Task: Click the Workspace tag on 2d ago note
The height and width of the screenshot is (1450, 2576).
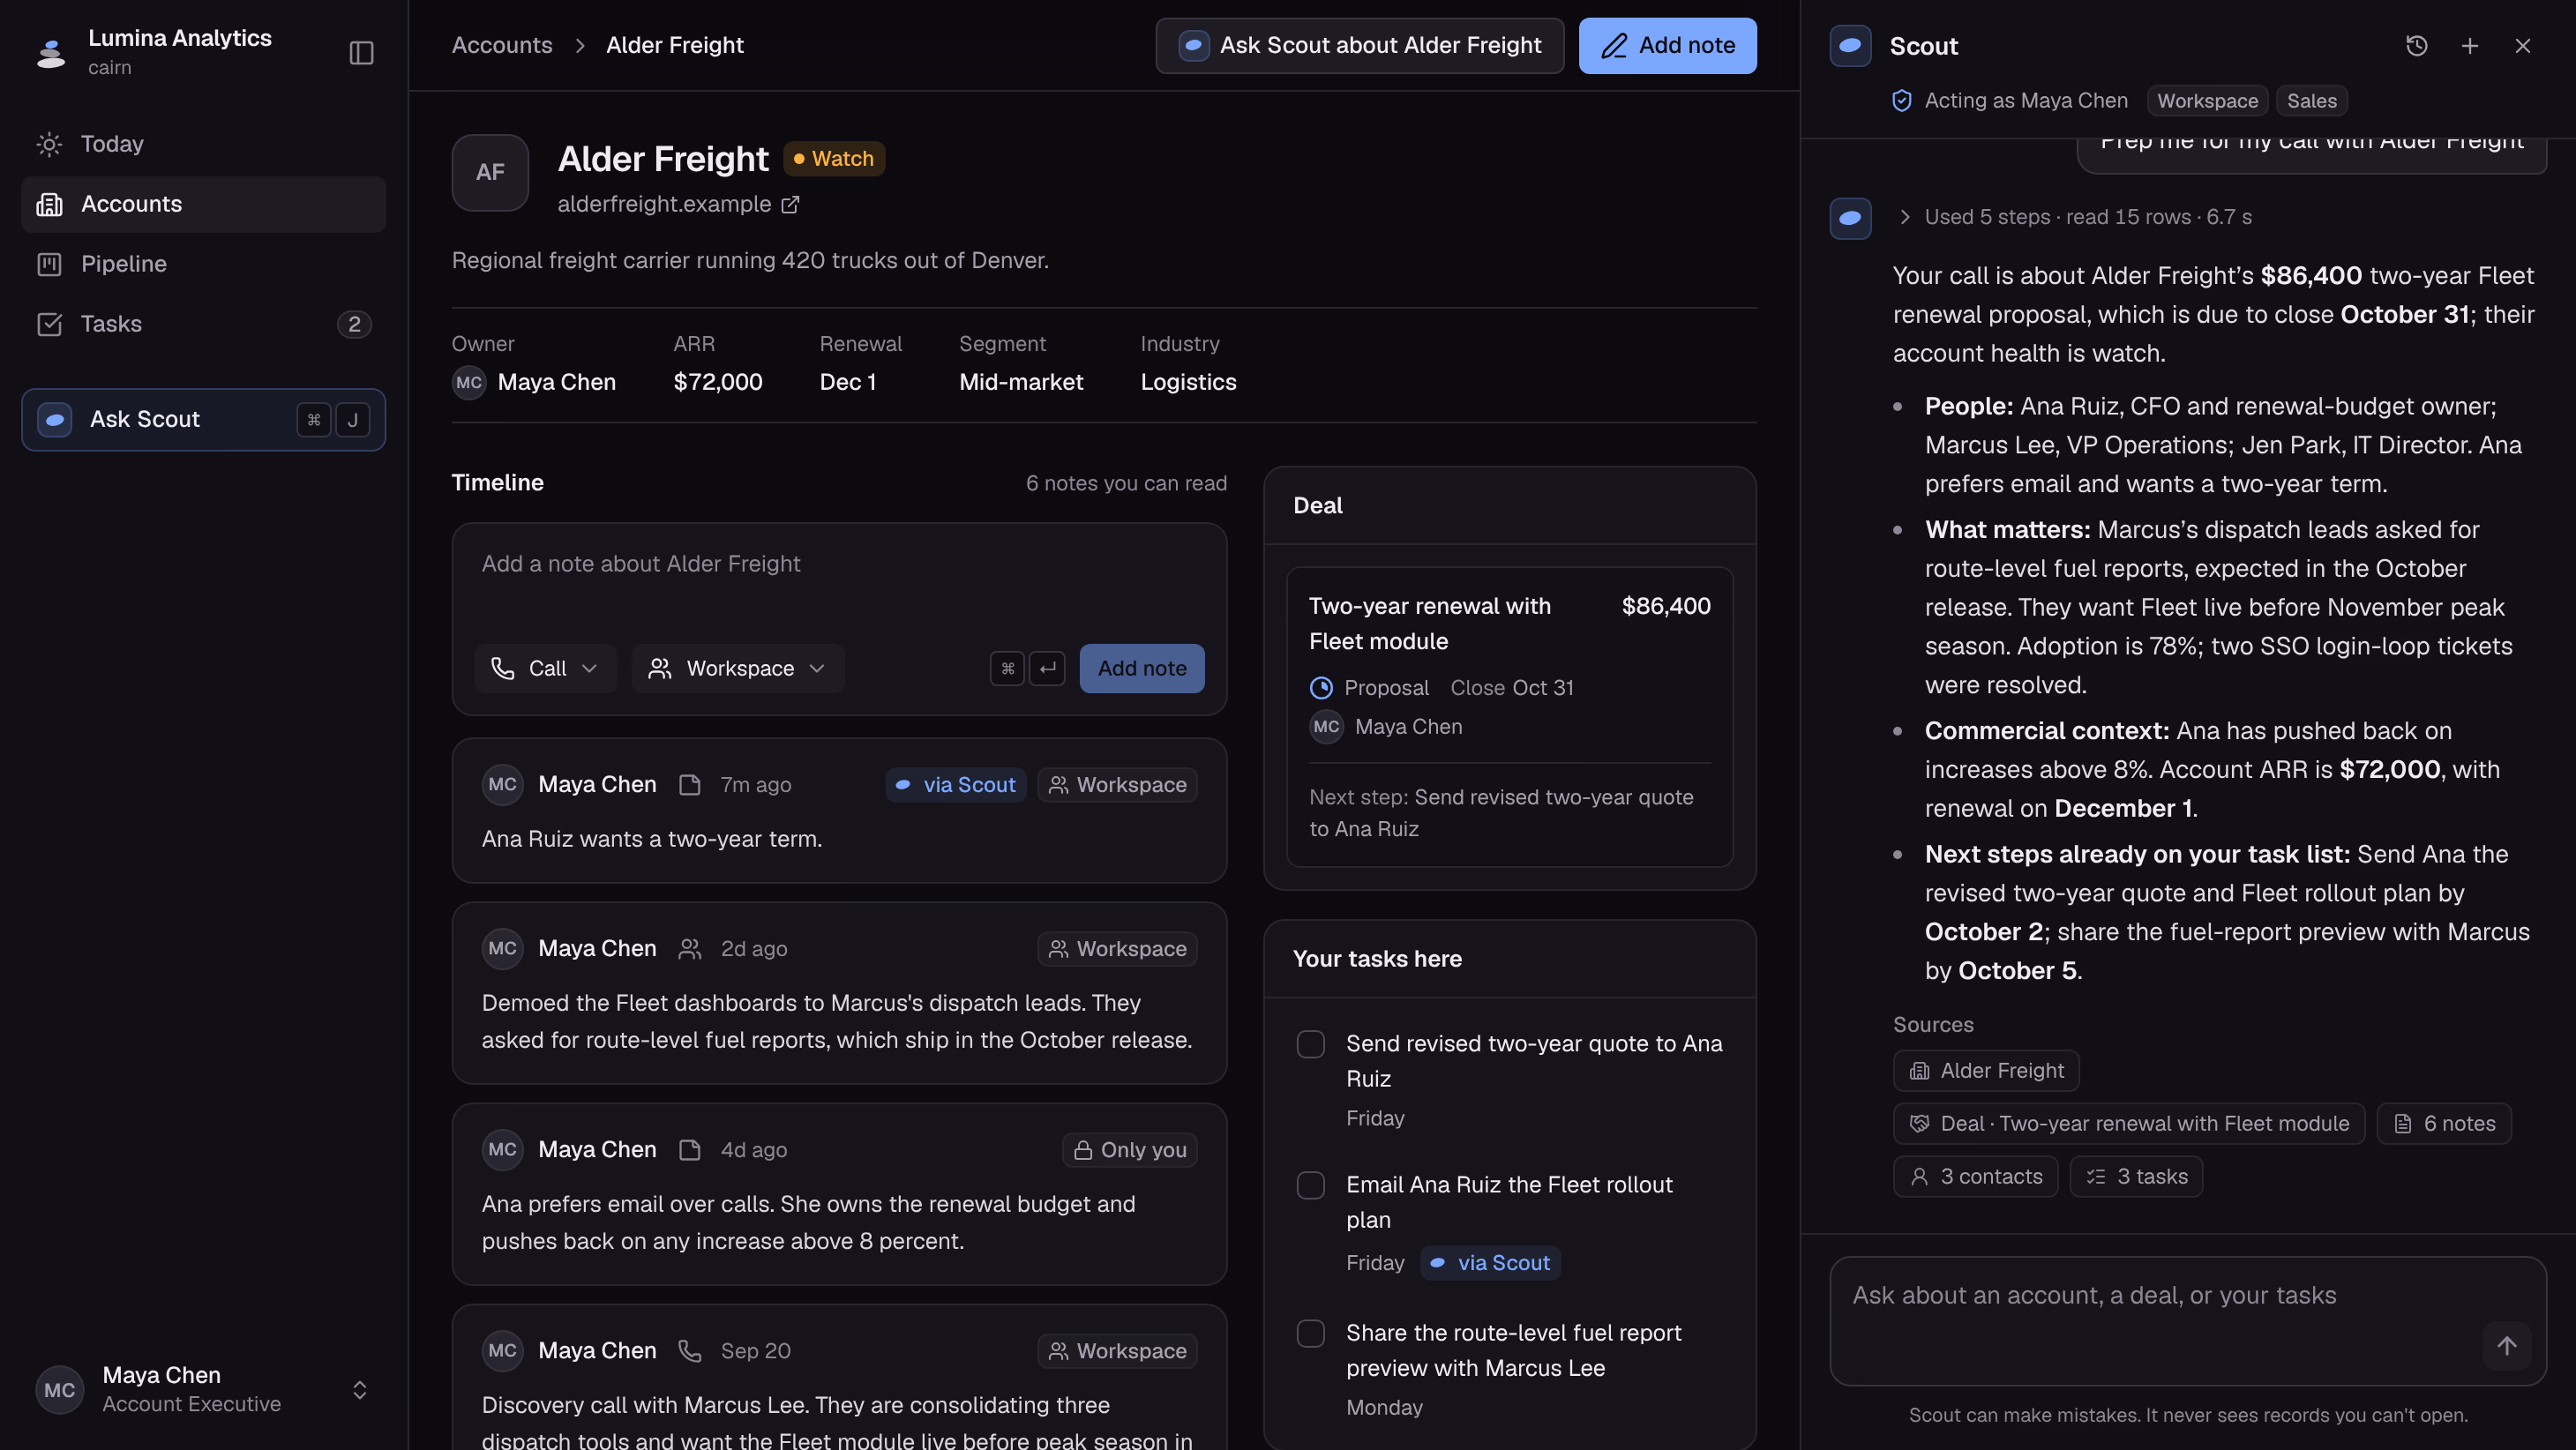Action: pyautogui.click(x=1117, y=949)
